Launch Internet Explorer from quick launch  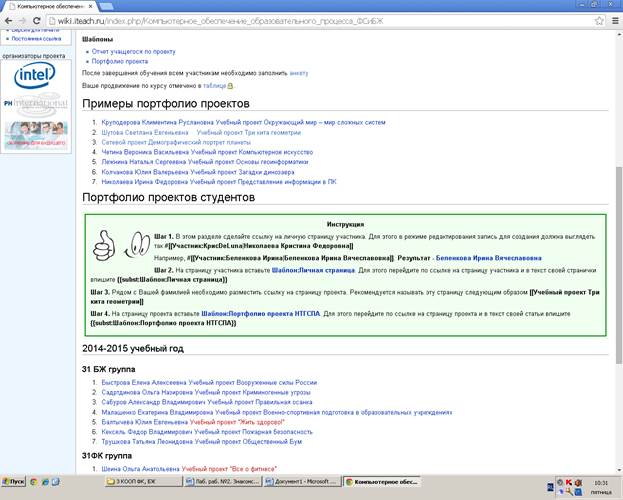45,482
